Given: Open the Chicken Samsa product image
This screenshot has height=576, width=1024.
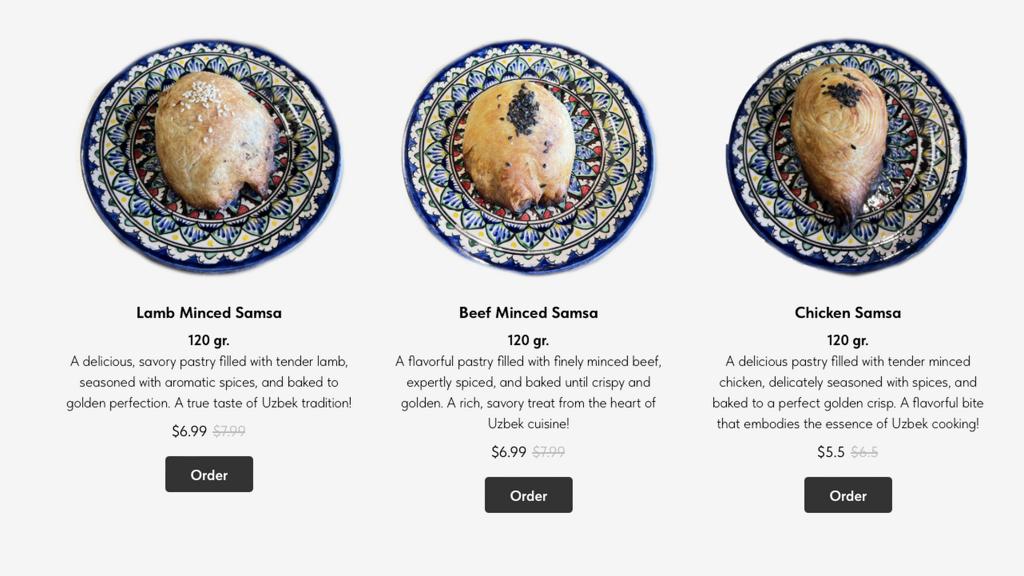Looking at the screenshot, I should click(846, 155).
